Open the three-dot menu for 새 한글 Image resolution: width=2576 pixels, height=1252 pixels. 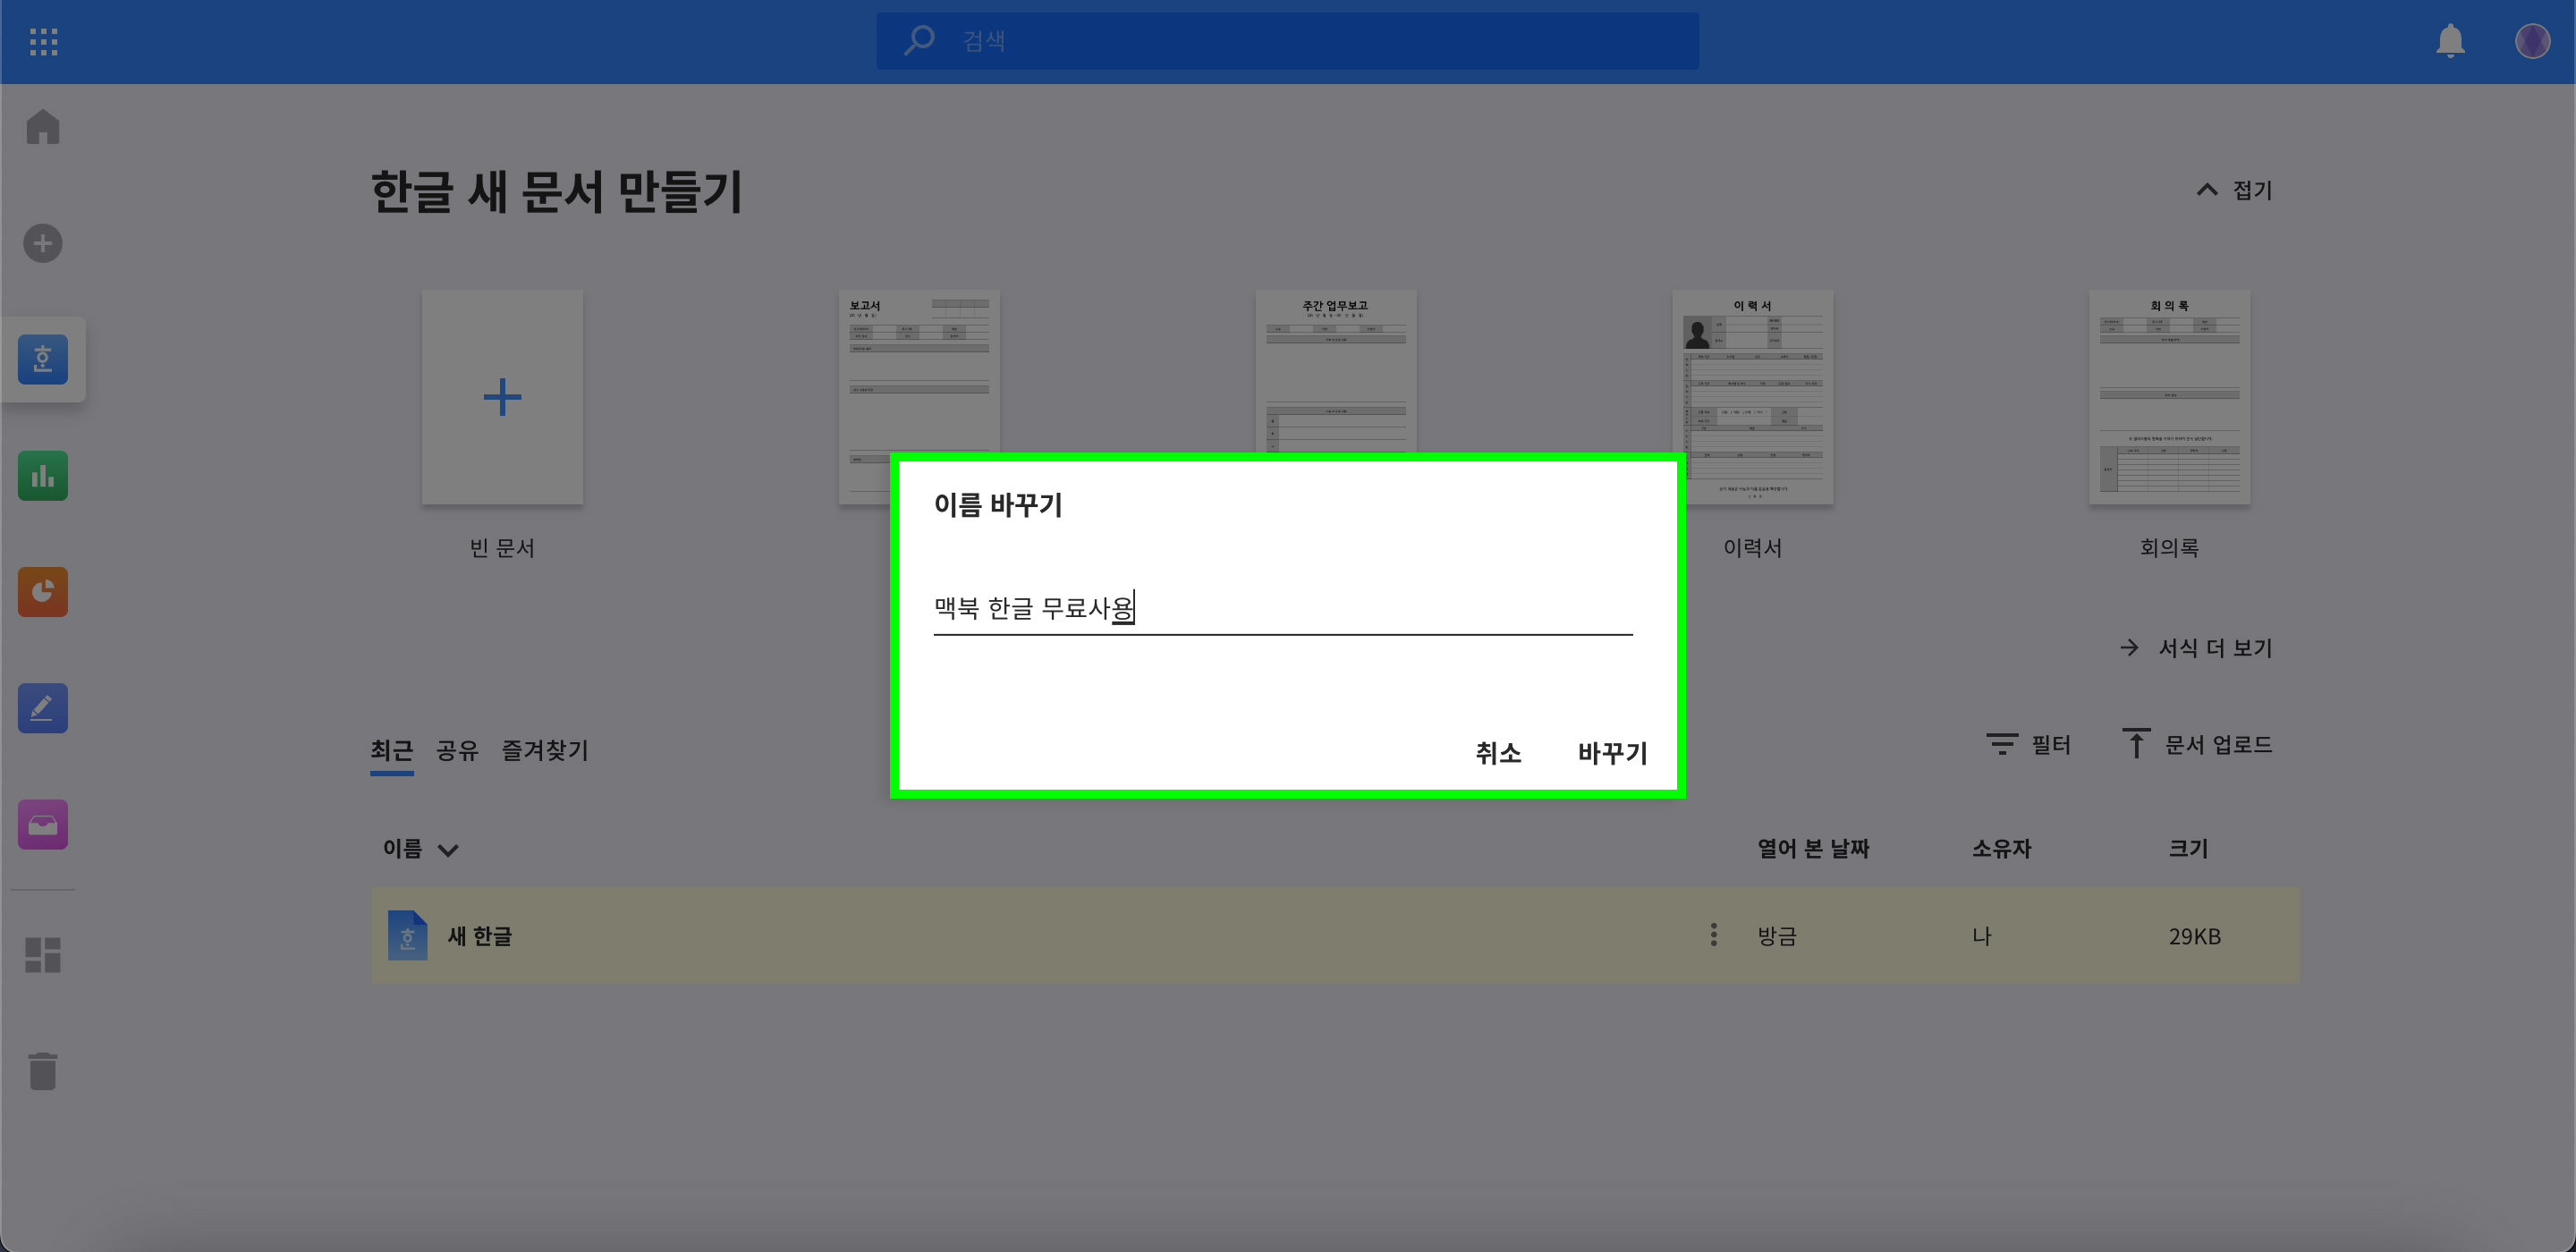(x=1713, y=935)
